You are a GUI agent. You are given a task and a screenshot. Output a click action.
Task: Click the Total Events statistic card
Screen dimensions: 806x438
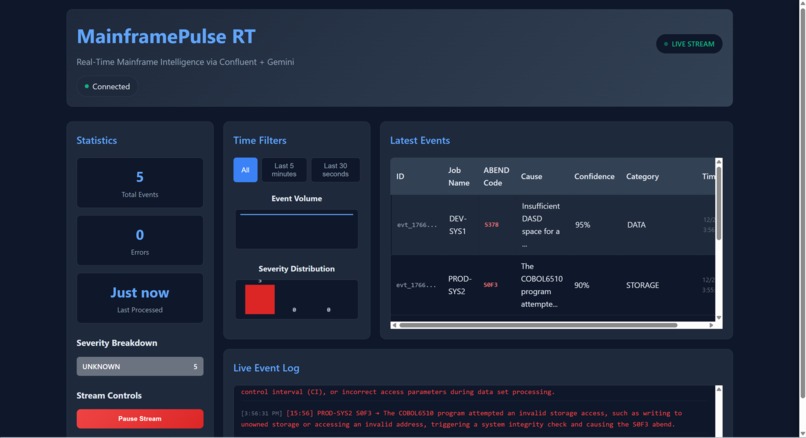click(x=140, y=182)
